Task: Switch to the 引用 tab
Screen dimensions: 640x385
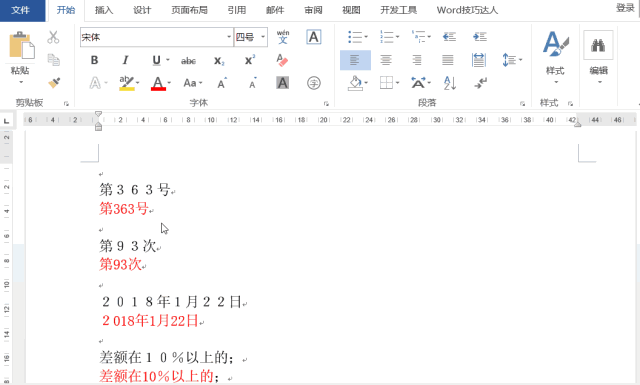Action: coord(237,10)
